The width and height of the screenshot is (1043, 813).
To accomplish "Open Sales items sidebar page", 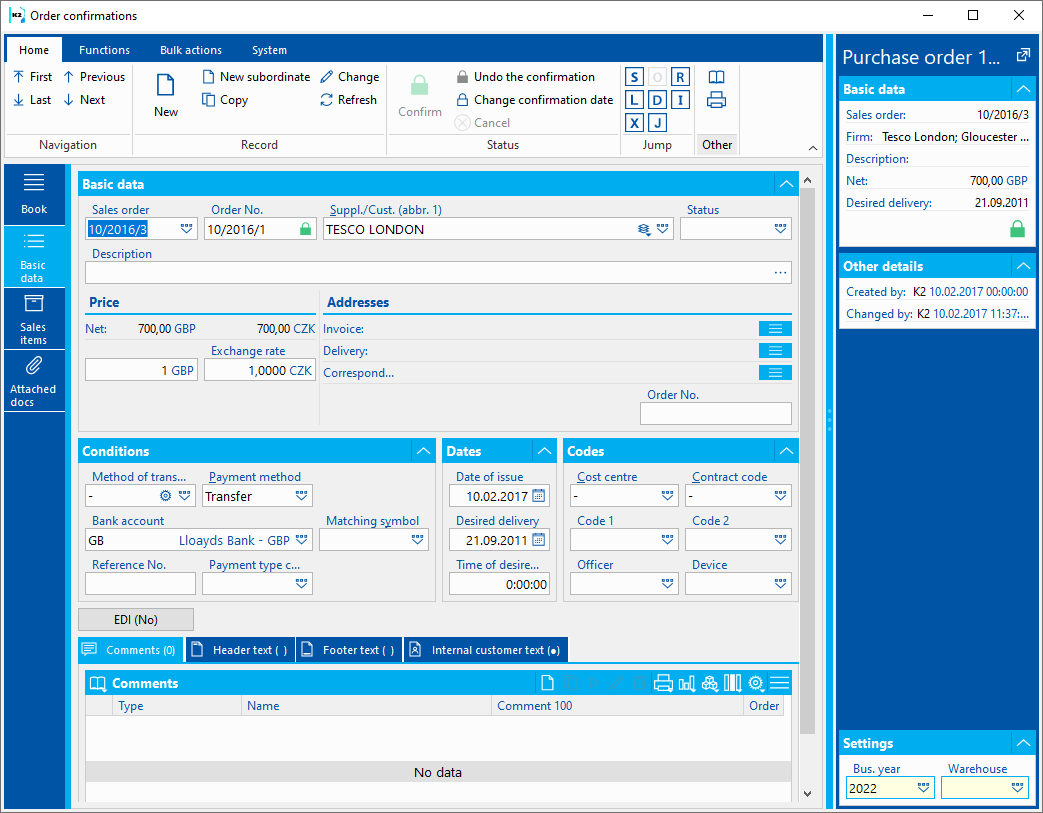I will [x=34, y=319].
